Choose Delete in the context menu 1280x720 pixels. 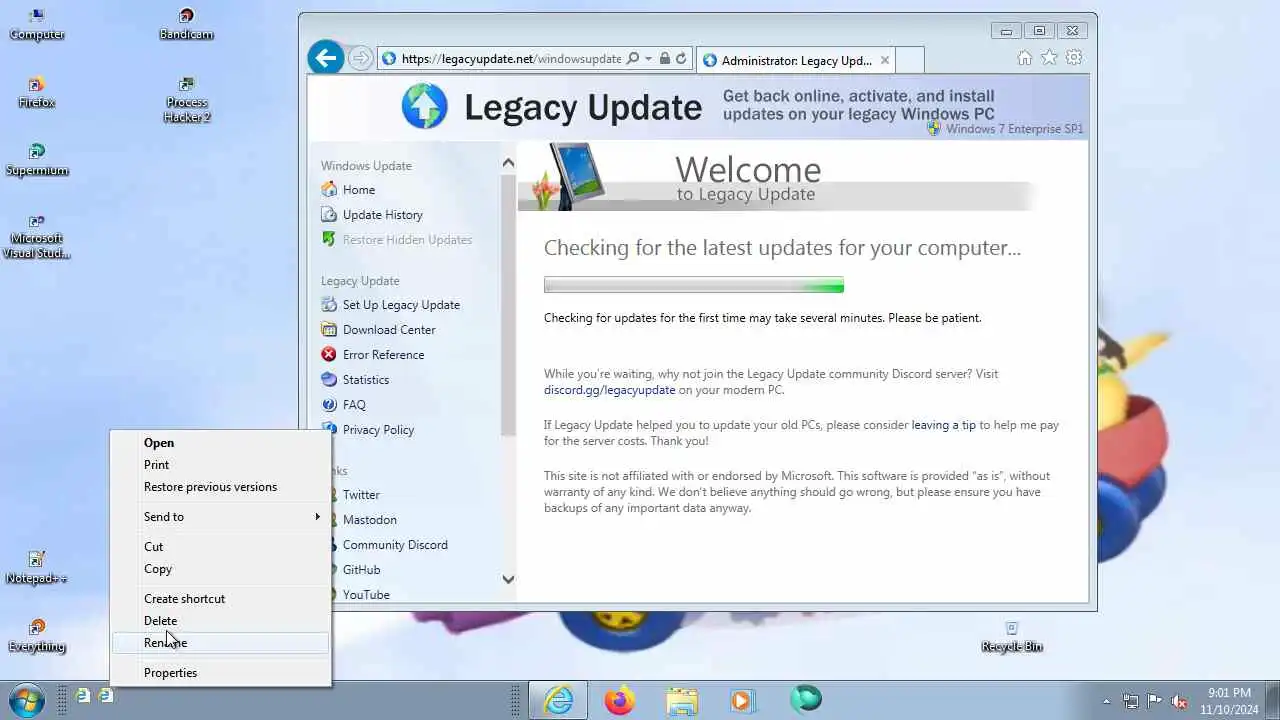[x=220, y=621]
